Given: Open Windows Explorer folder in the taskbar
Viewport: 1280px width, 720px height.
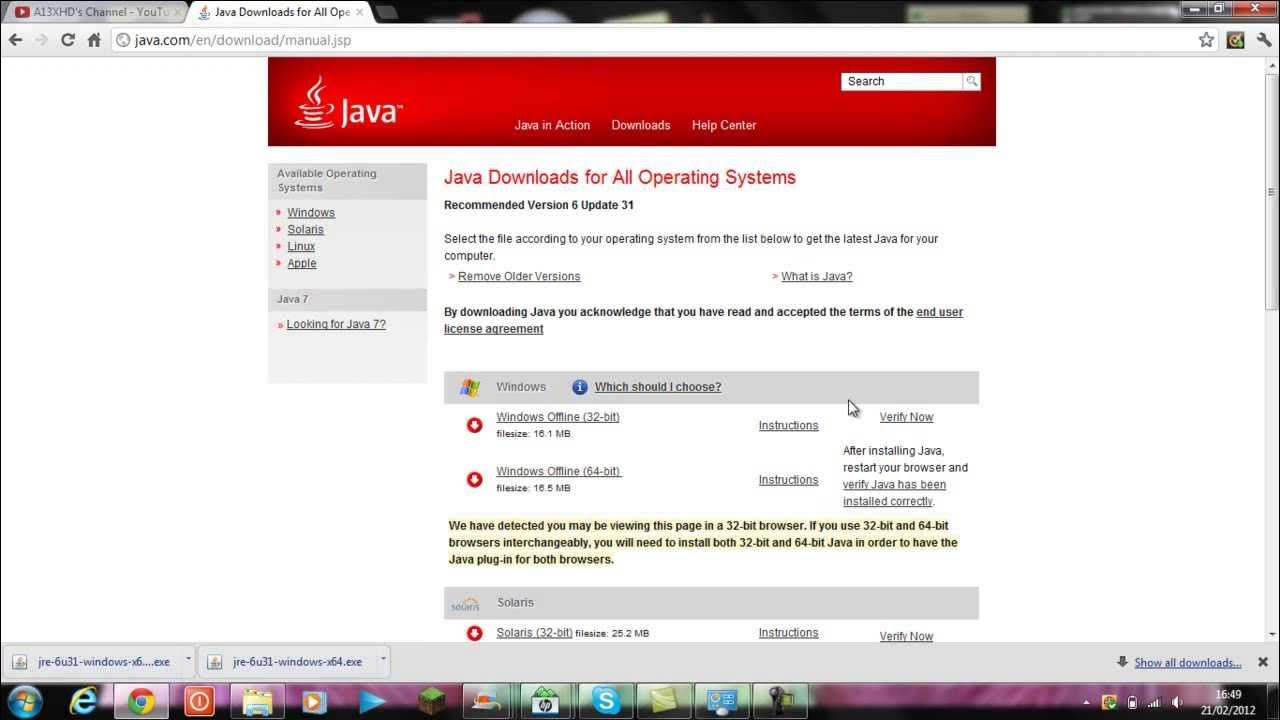Looking at the screenshot, I should [x=257, y=701].
